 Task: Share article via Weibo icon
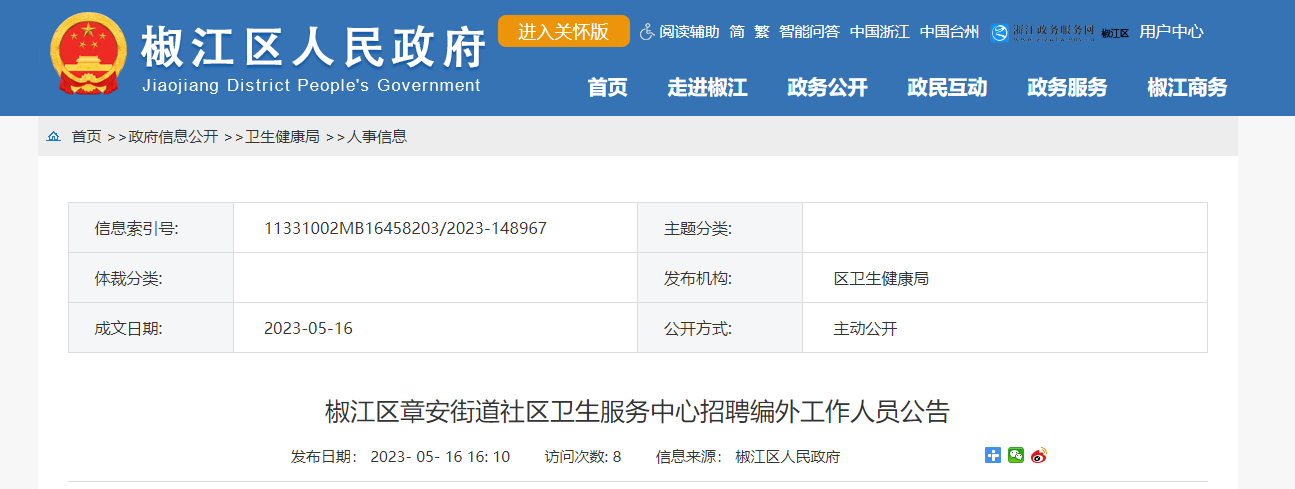click(1039, 456)
